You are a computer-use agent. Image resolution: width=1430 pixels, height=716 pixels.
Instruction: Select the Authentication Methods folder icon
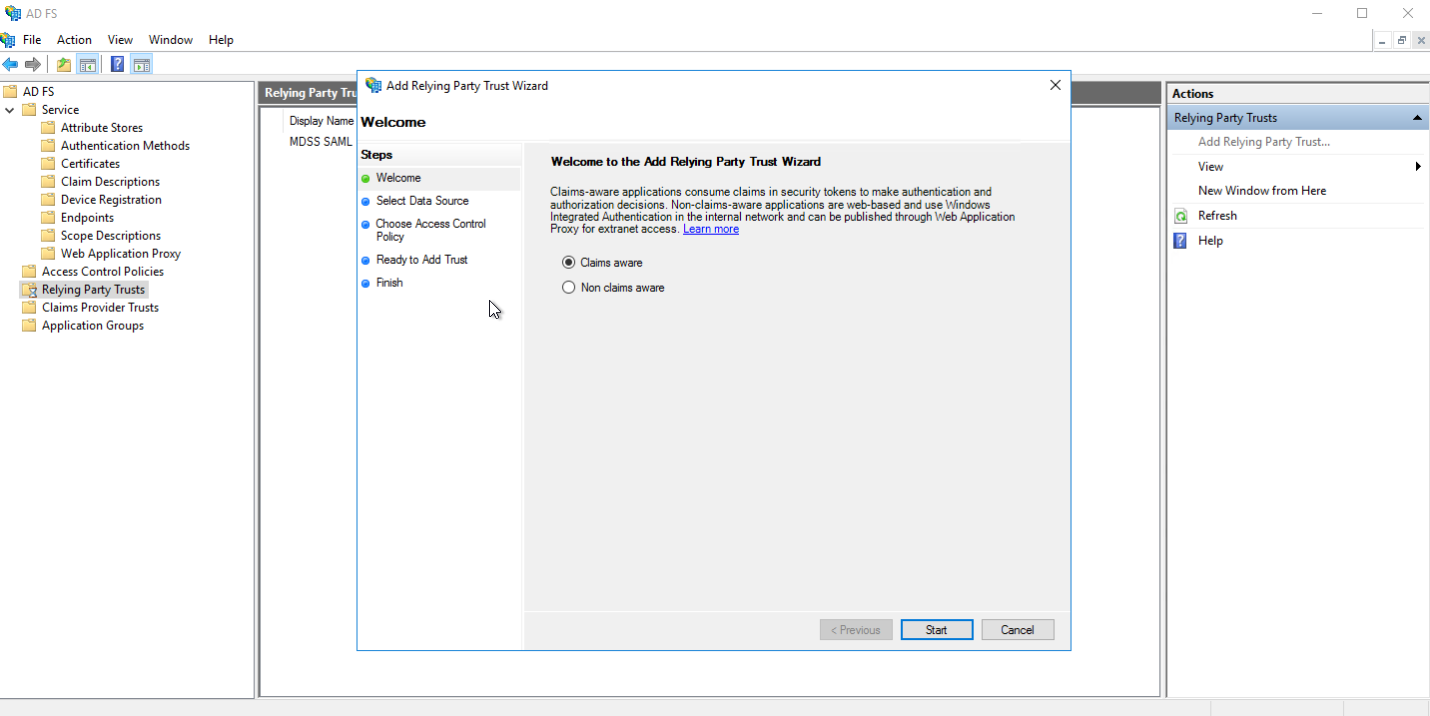pyautogui.click(x=48, y=146)
